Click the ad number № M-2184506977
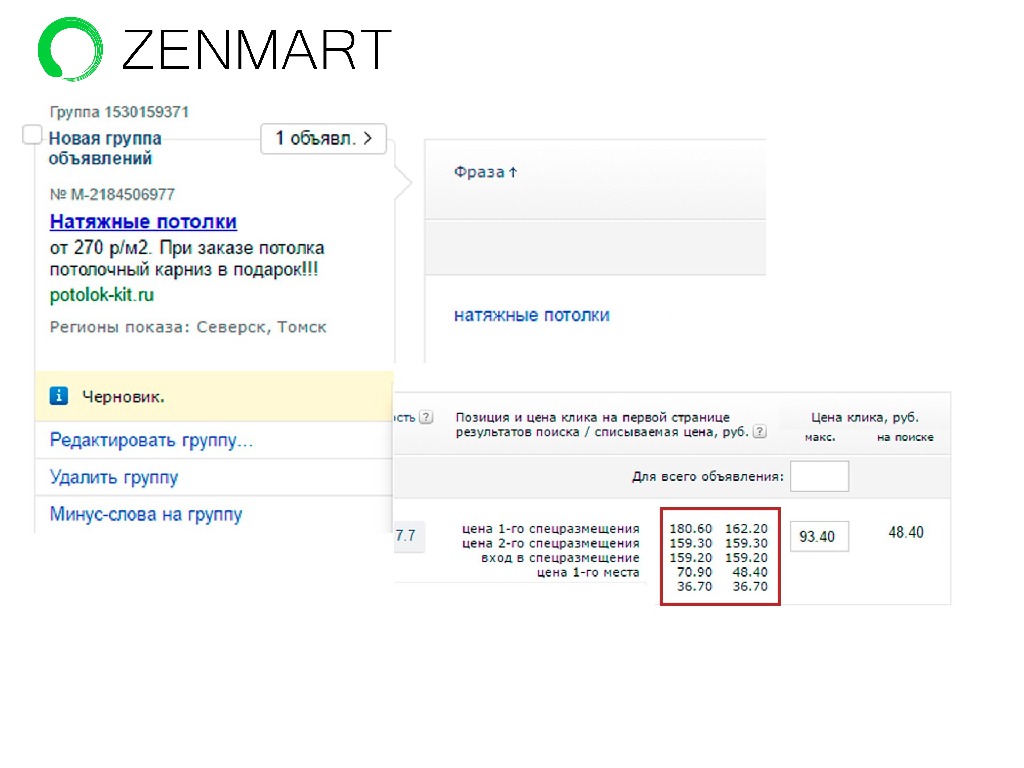 (112, 194)
